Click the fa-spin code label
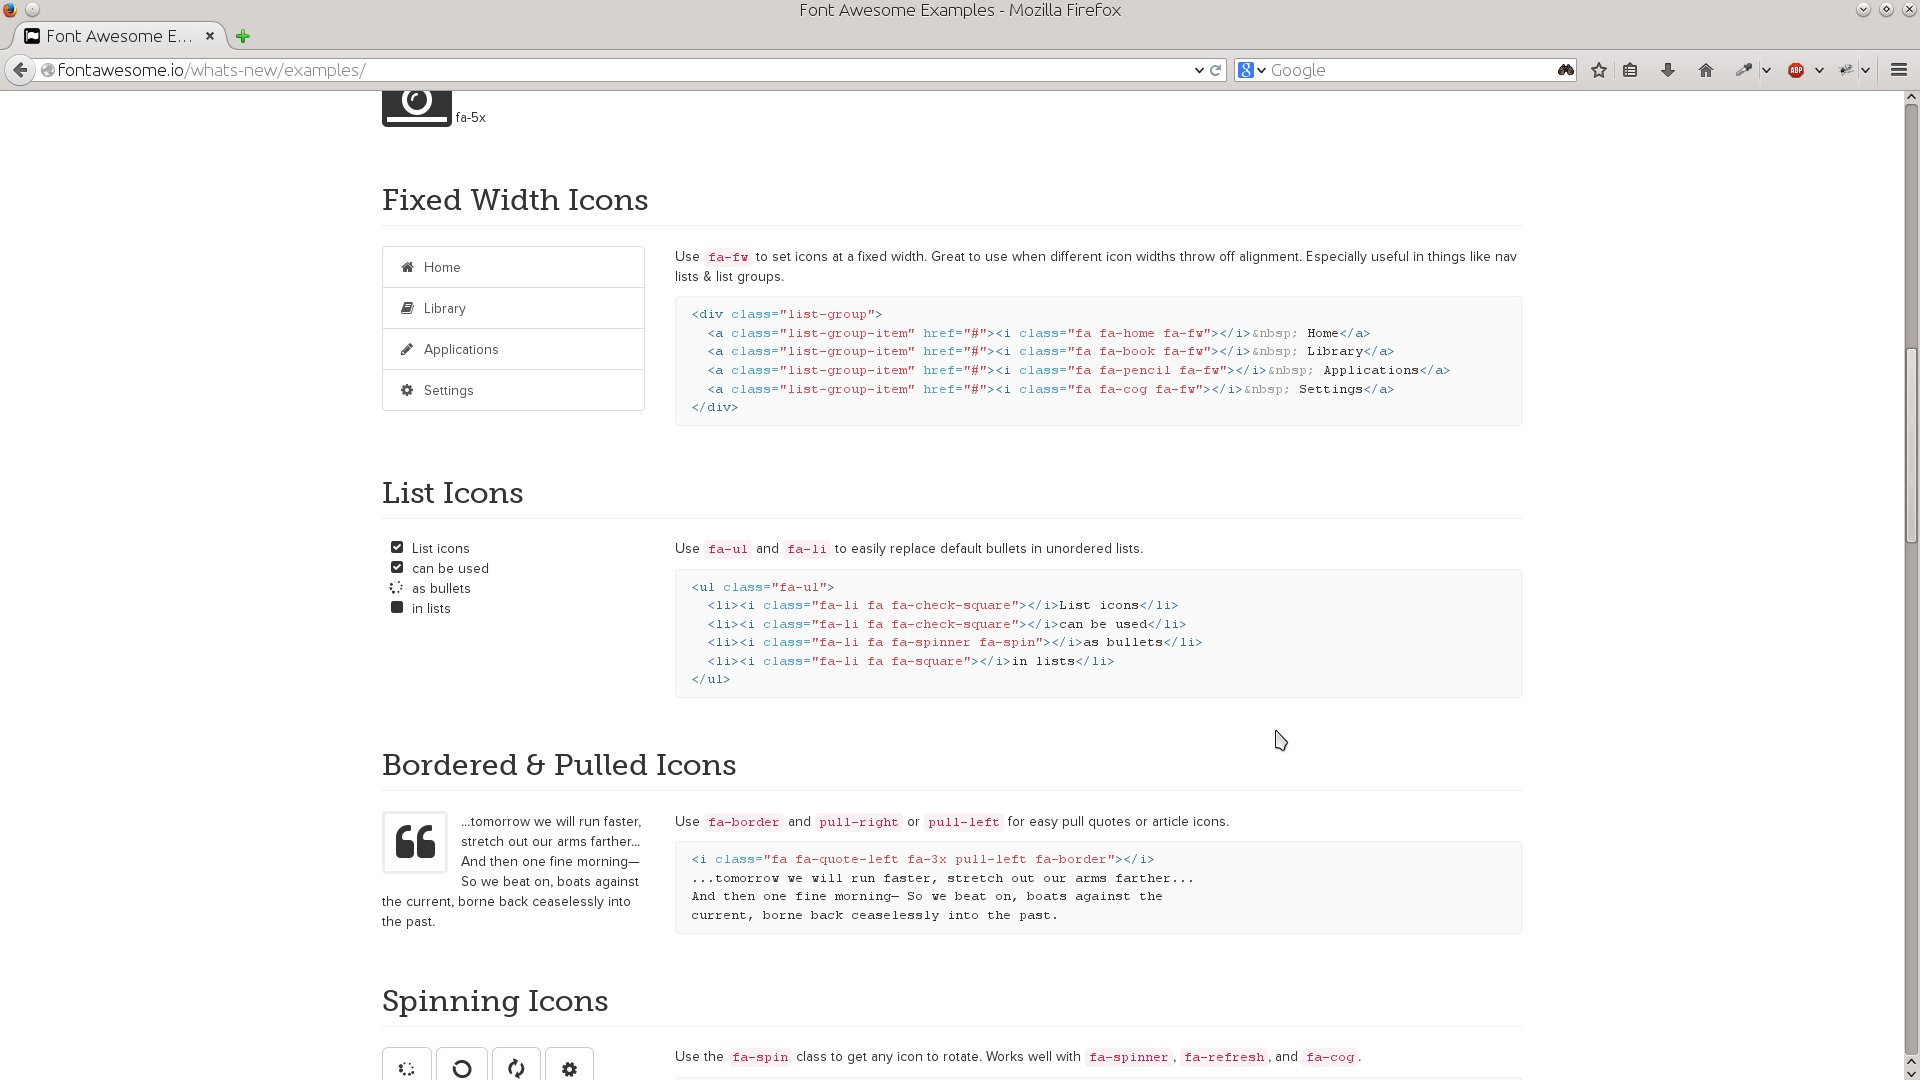Screen dimensions: 1920x1080 coord(760,1057)
